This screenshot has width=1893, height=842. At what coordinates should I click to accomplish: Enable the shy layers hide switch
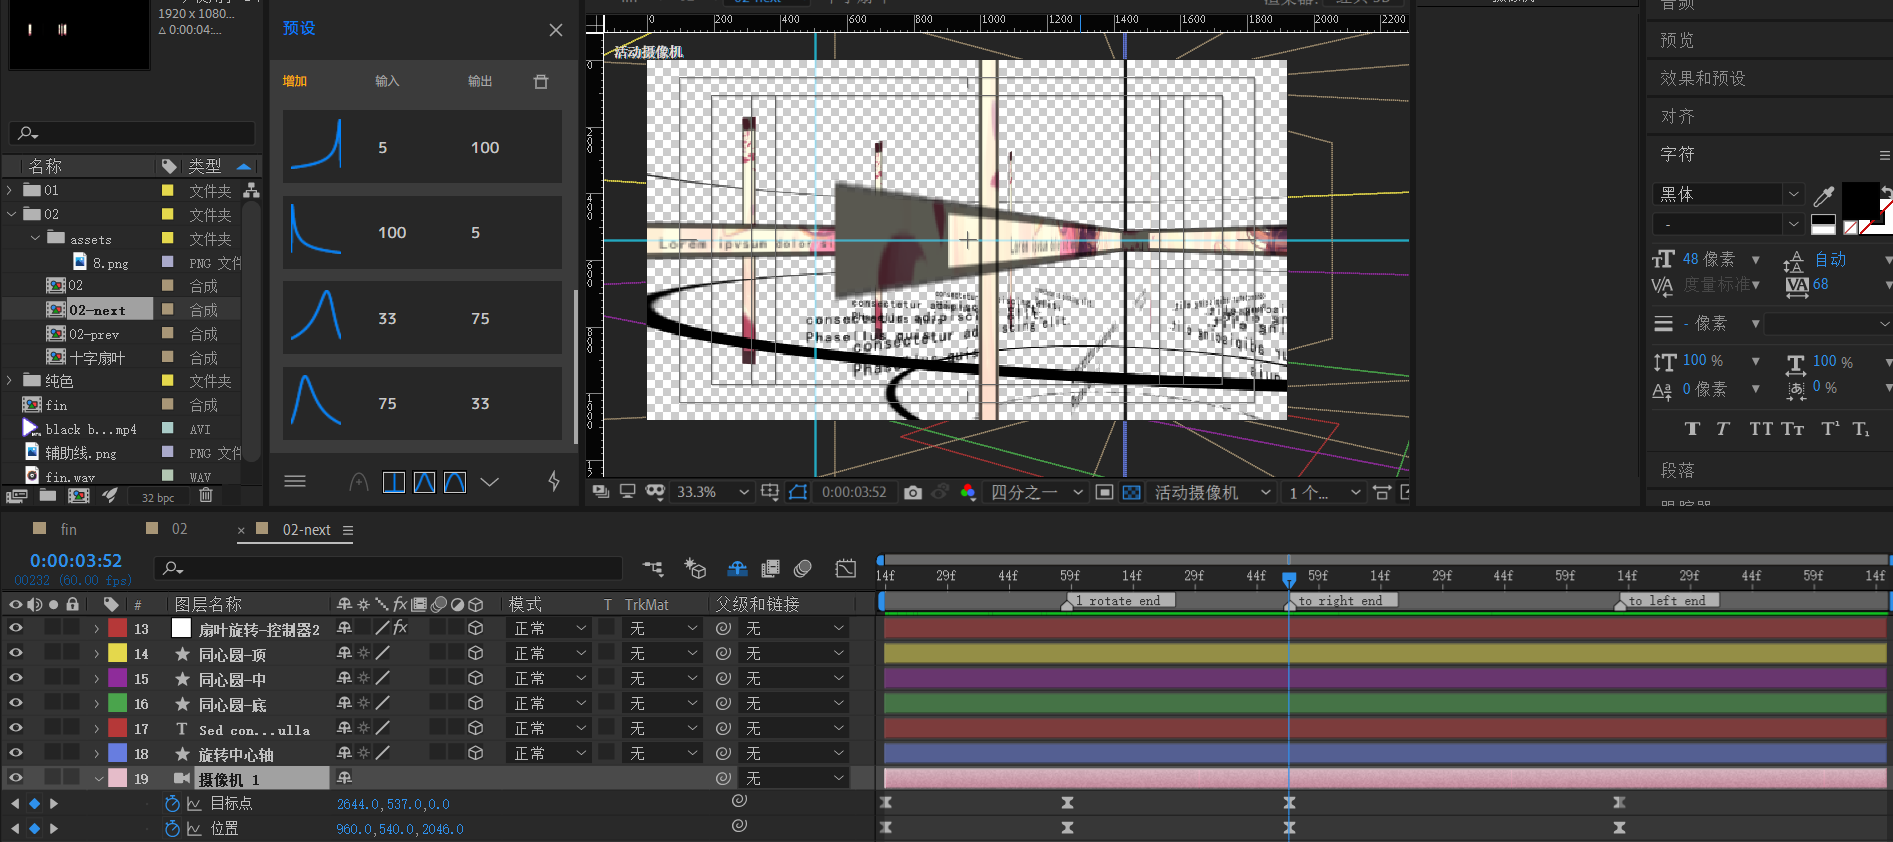[737, 569]
